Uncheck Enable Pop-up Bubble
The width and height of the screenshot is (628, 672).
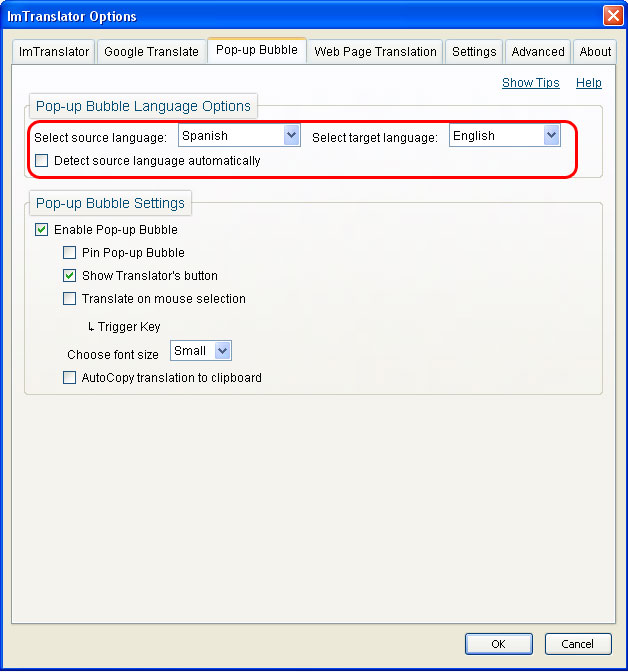click(42, 230)
